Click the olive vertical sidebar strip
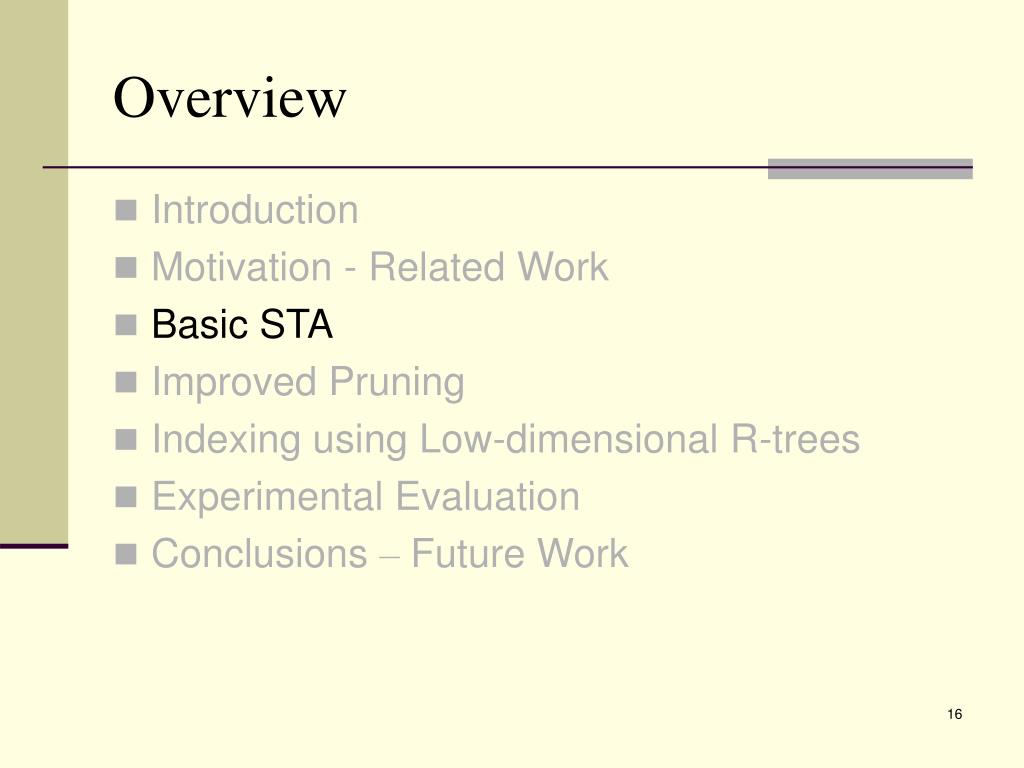This screenshot has height=768, width=1024. pyautogui.click(x=34, y=271)
